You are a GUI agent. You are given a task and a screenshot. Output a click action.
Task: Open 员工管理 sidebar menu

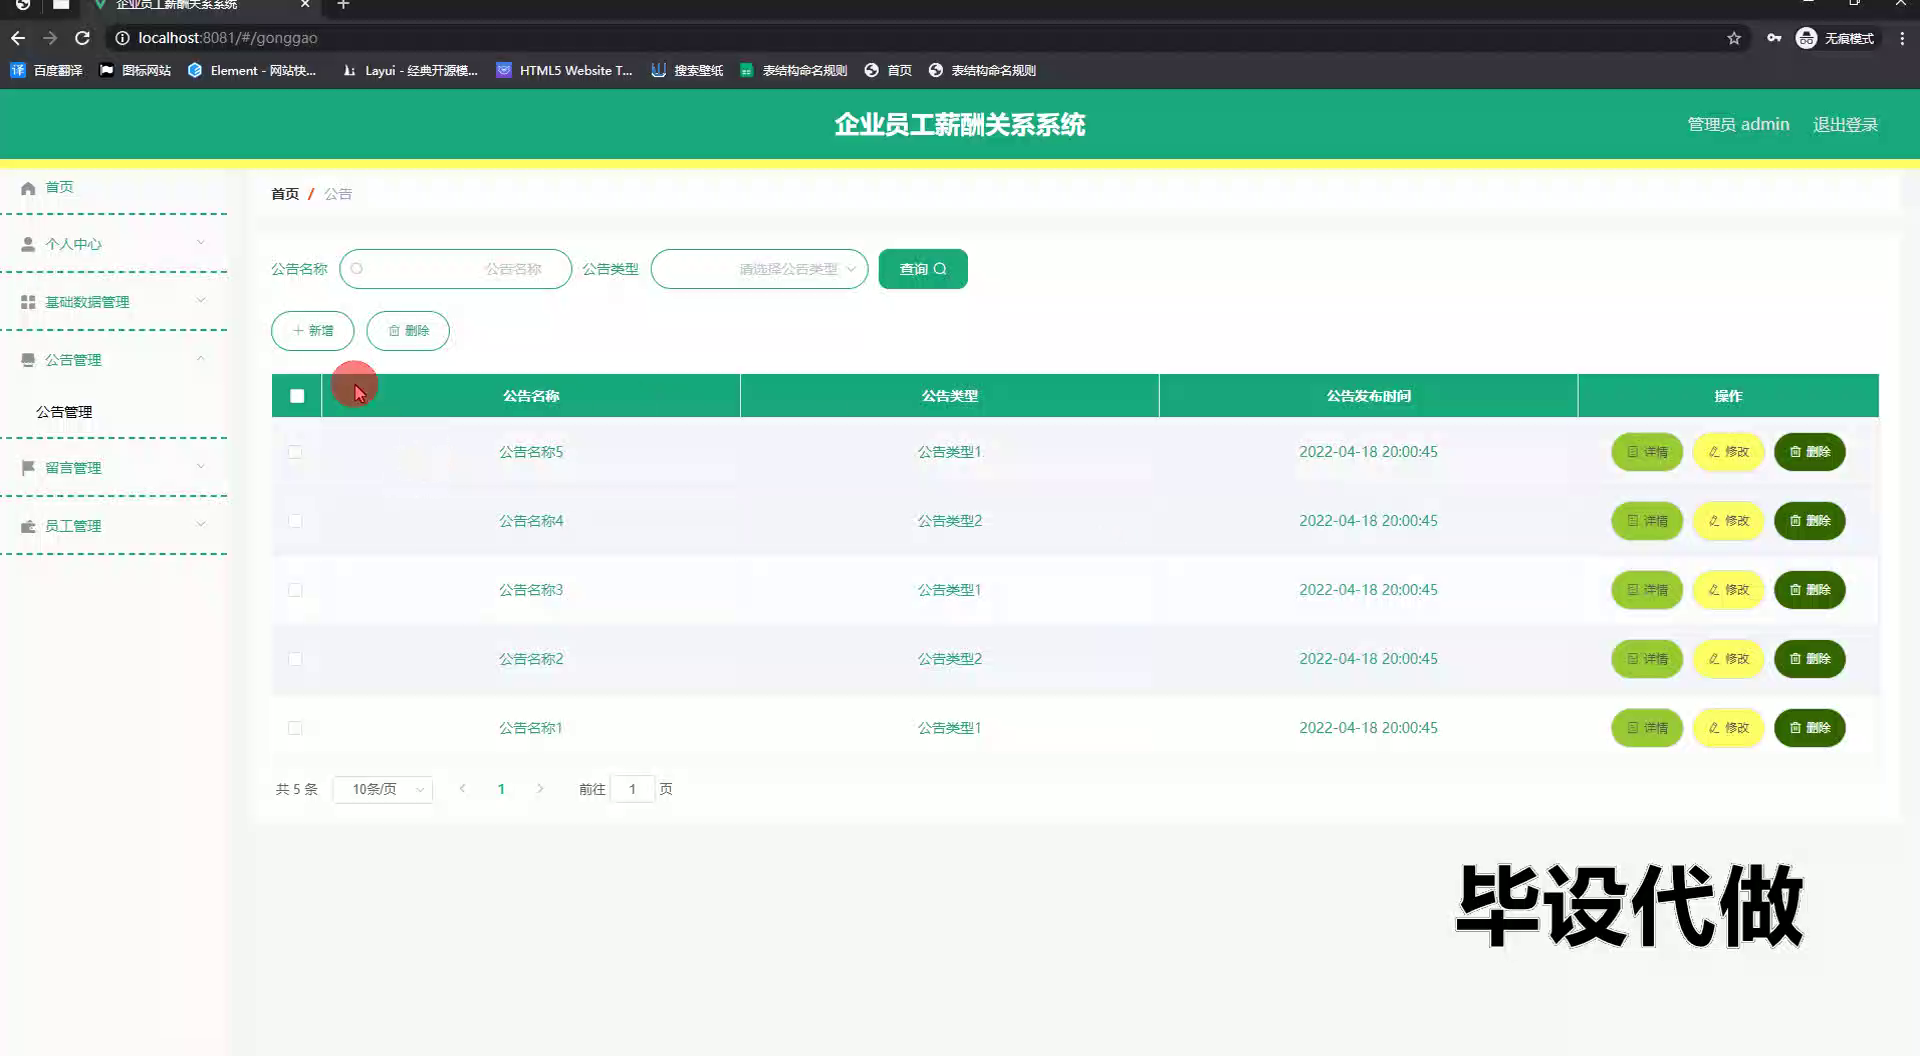pos(113,526)
